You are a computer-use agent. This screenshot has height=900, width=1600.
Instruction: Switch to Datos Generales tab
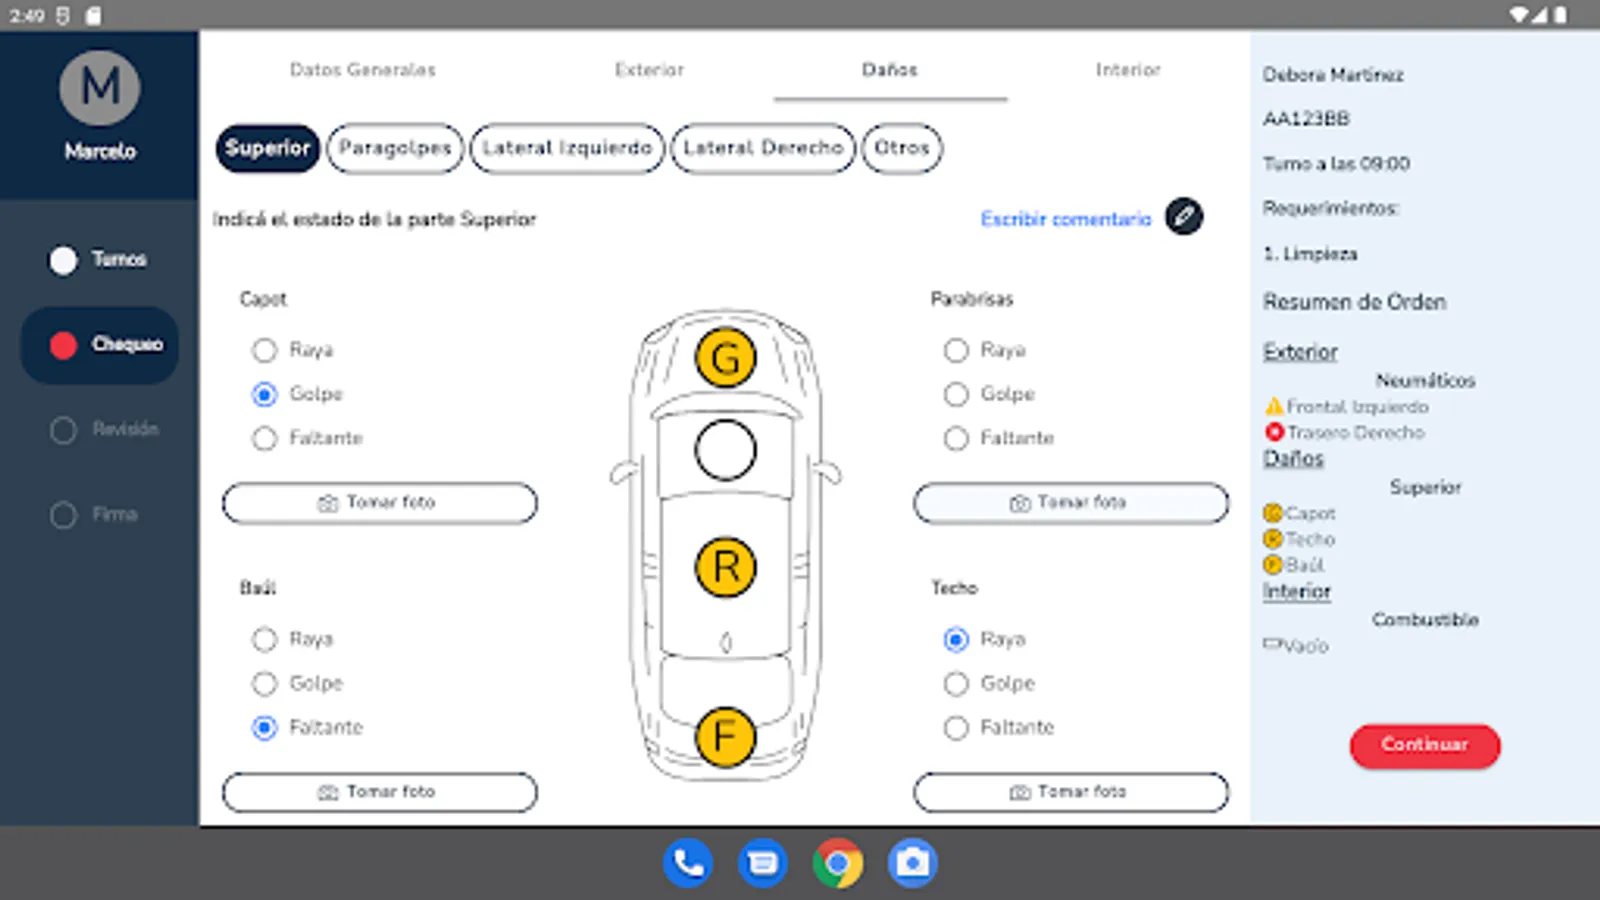pyautogui.click(x=362, y=70)
